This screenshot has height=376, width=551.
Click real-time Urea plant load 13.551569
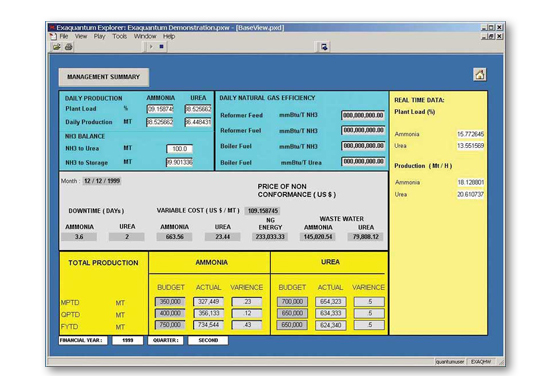tap(471, 145)
